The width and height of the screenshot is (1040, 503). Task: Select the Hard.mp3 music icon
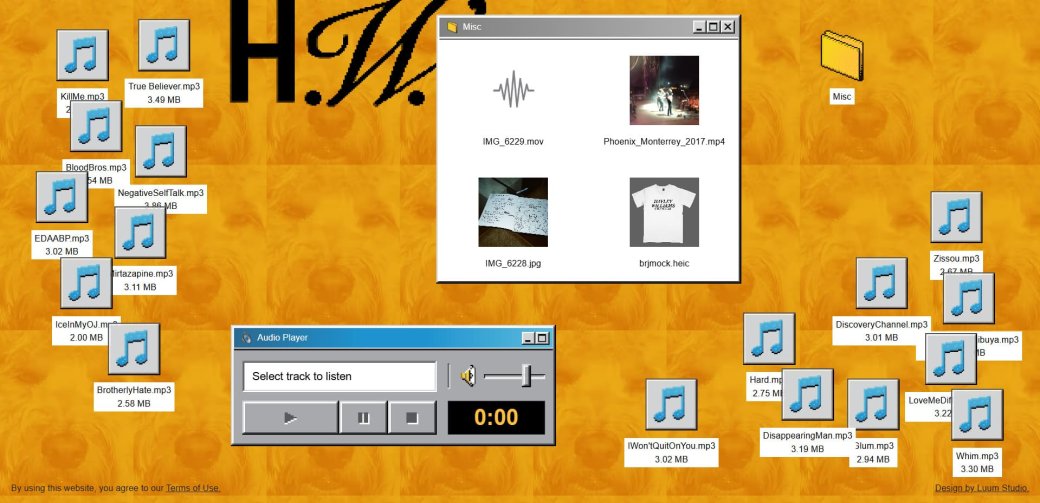769,339
